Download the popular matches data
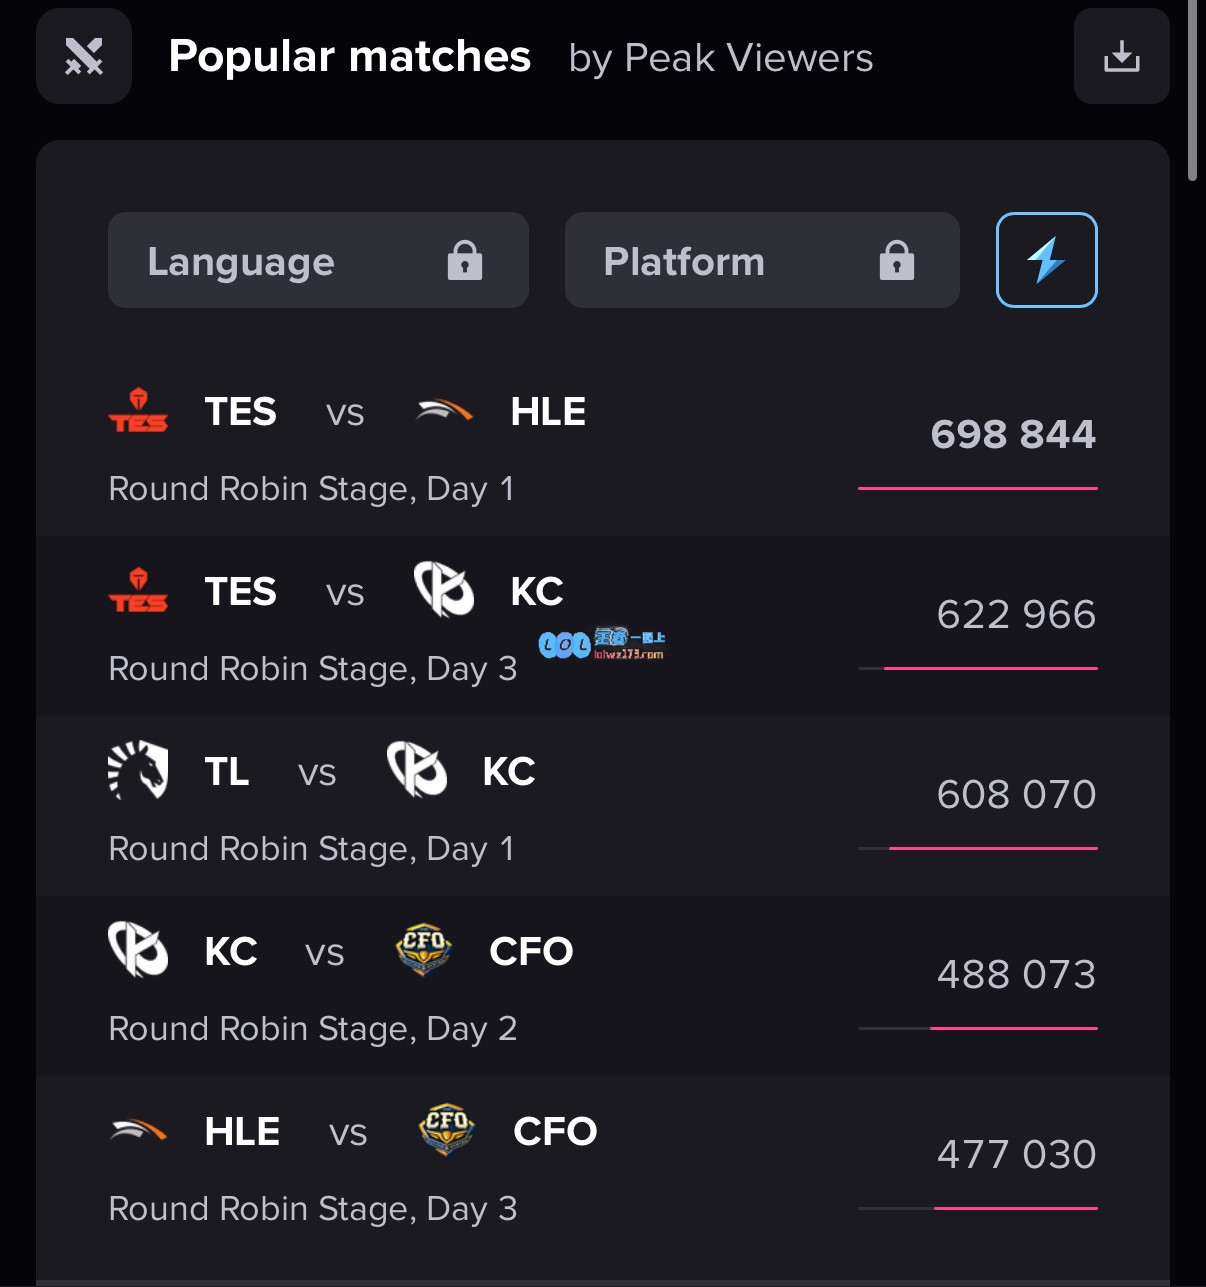Image resolution: width=1206 pixels, height=1287 pixels. [1121, 56]
